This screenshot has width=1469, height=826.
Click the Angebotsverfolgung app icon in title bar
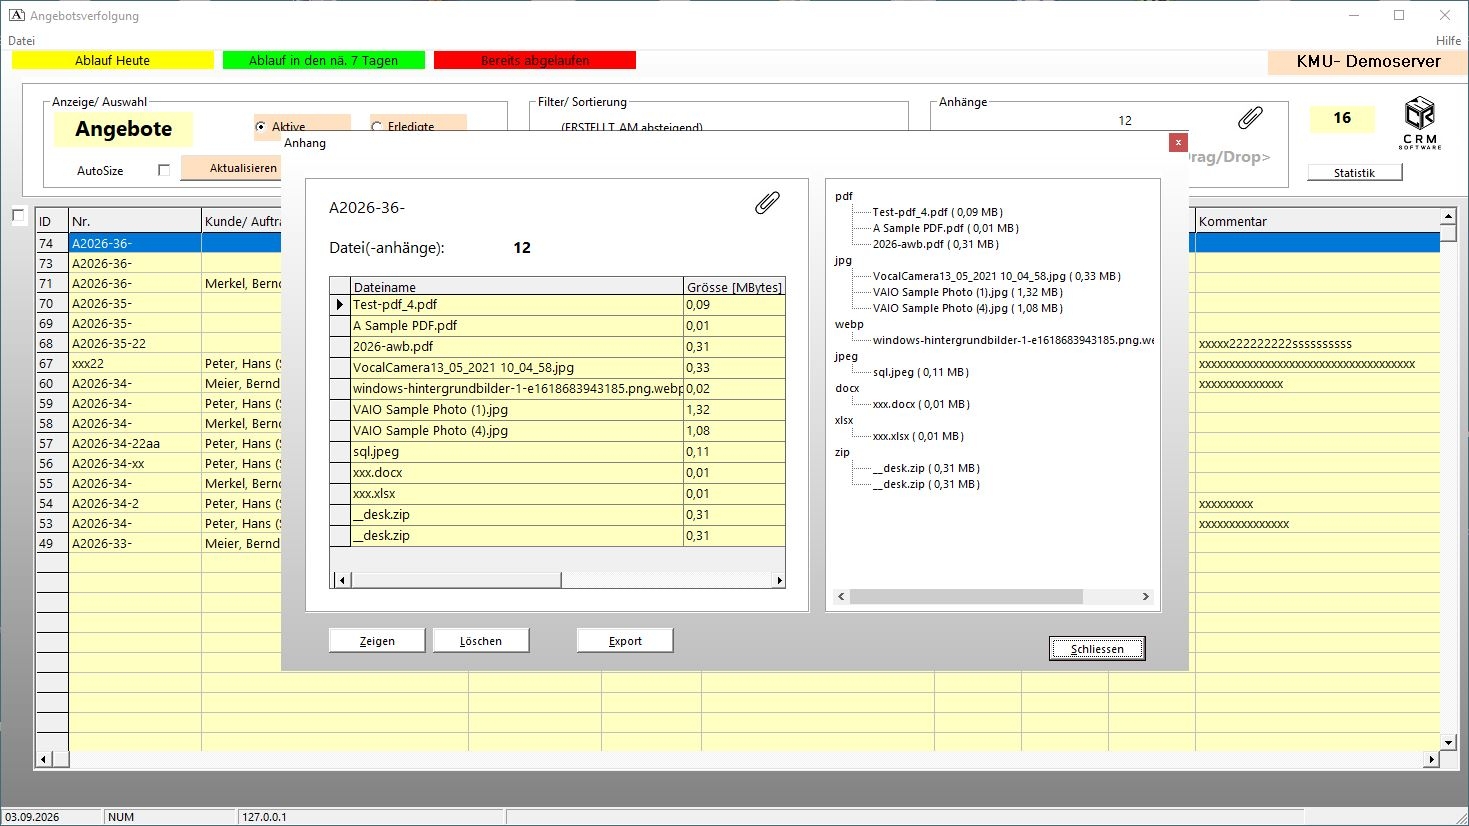click(16, 15)
